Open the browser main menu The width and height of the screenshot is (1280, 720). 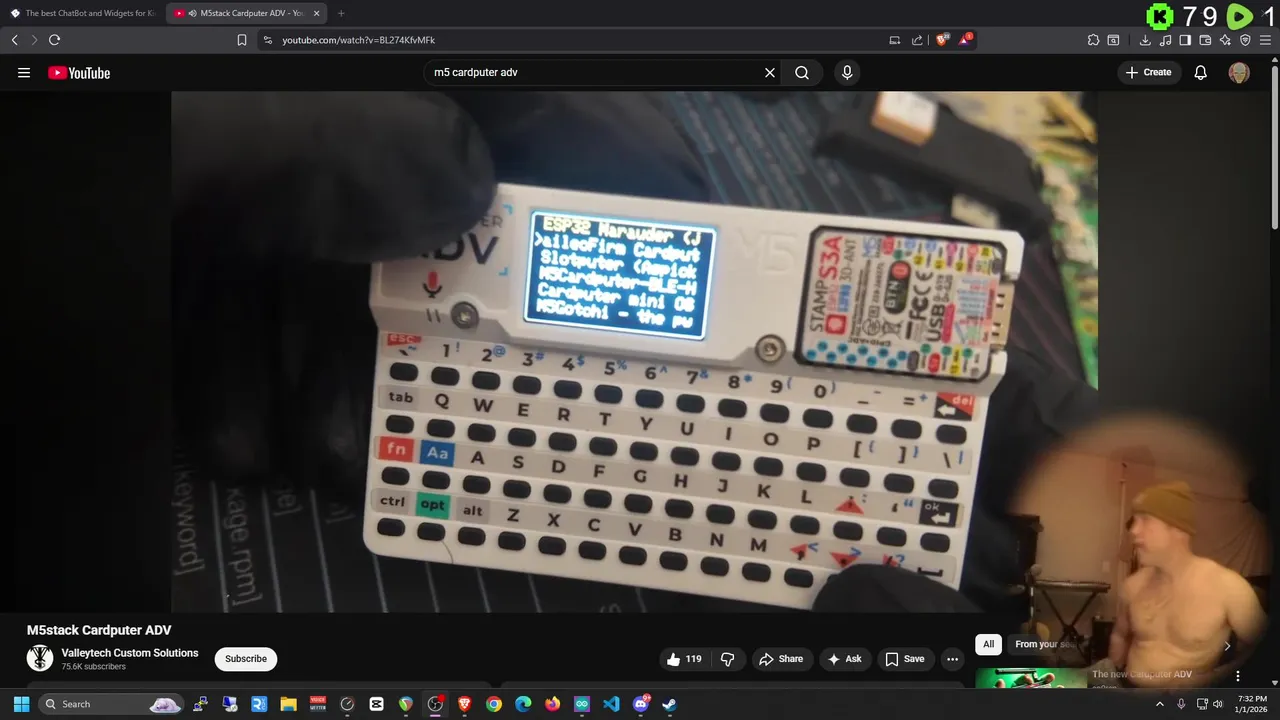tap(1265, 40)
